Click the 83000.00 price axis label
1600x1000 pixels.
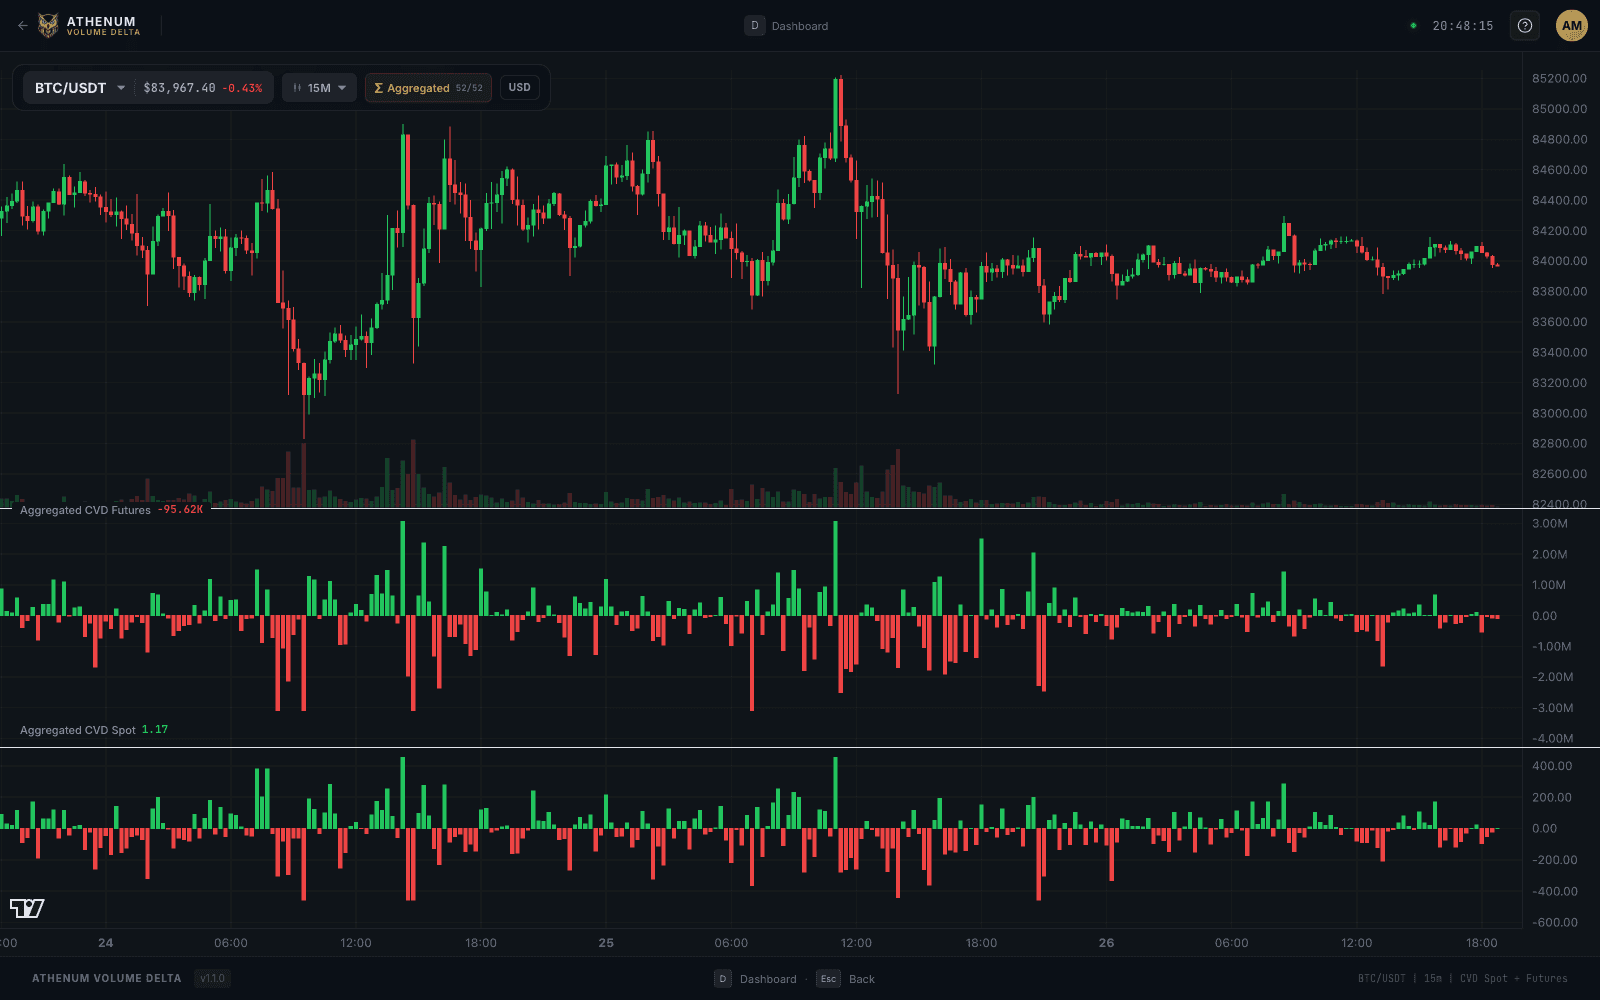1559,413
